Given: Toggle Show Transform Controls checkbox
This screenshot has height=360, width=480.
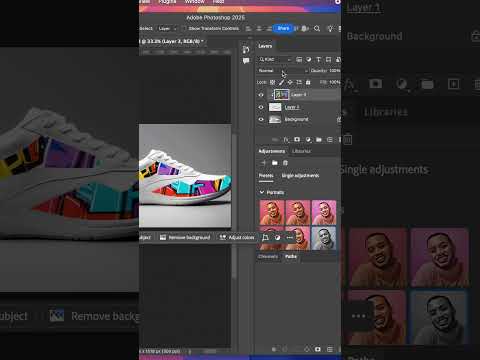Looking at the screenshot, I should [x=184, y=29].
